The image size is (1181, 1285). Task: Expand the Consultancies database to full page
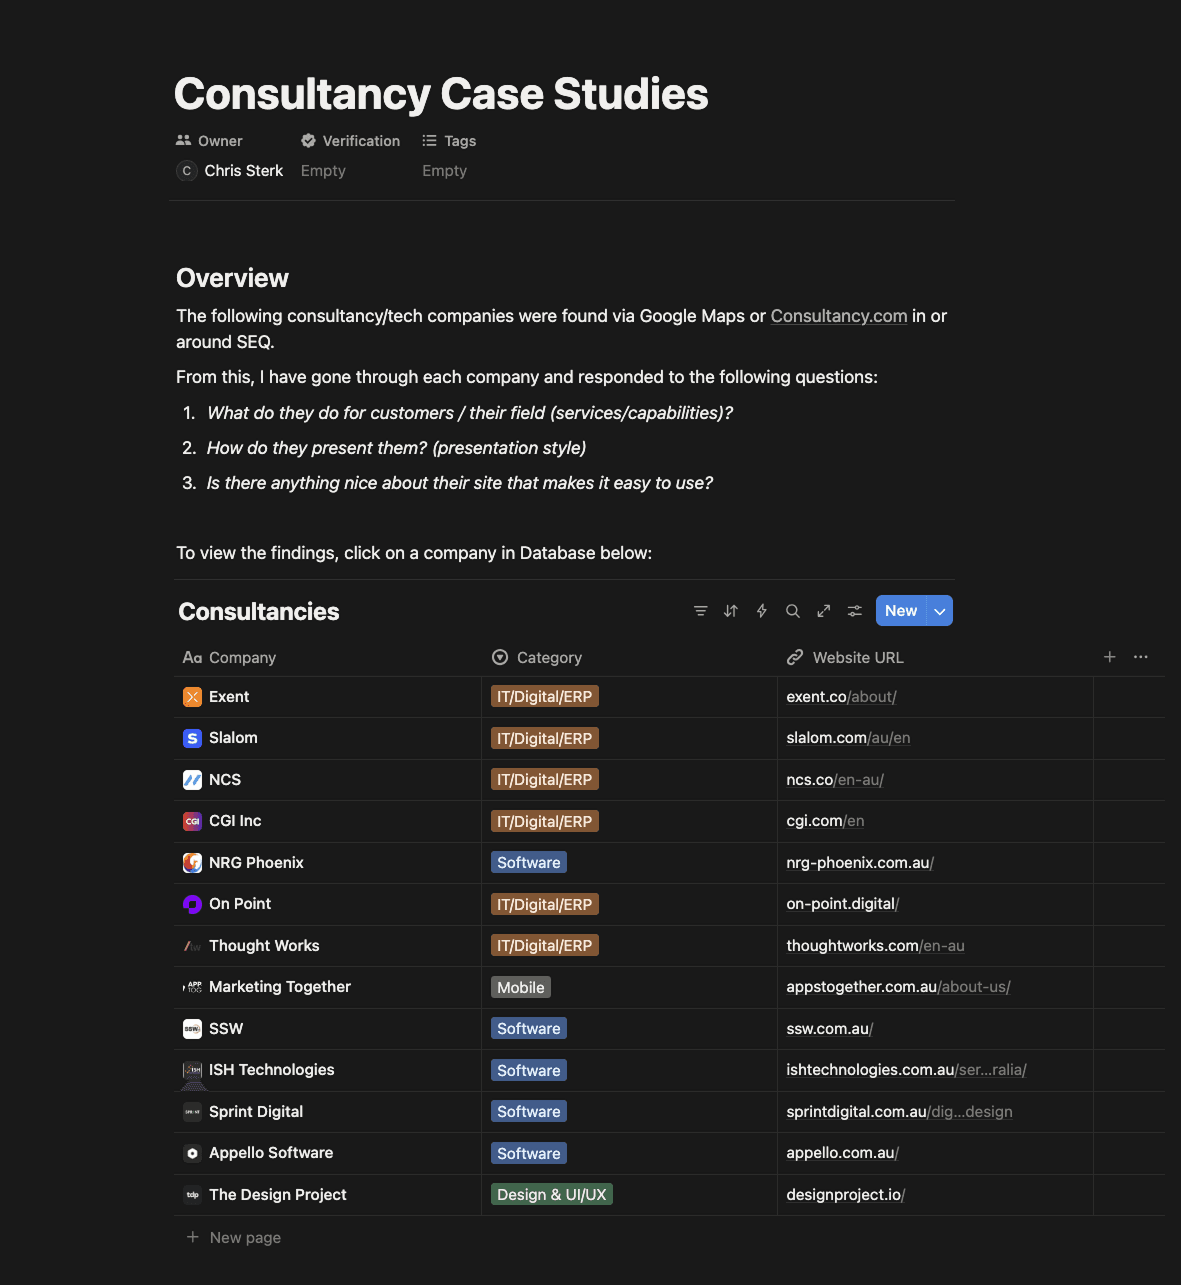pyautogui.click(x=823, y=610)
